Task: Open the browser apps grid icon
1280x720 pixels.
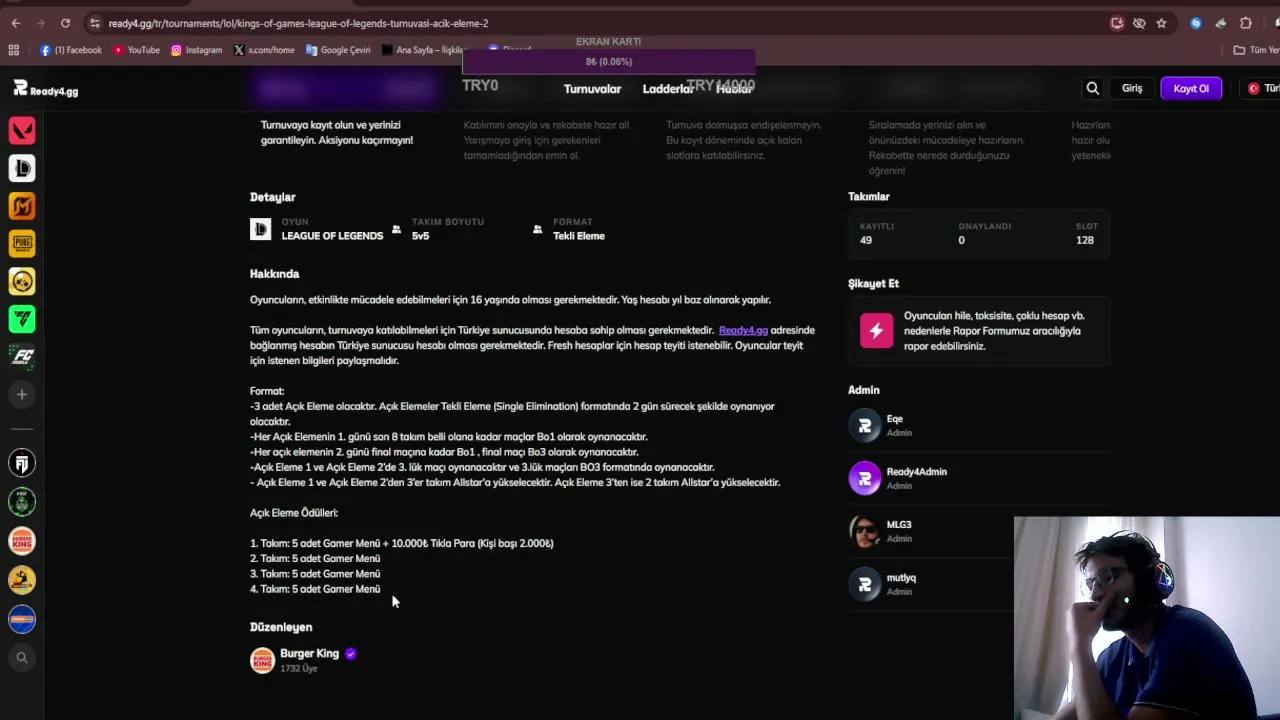Action: pos(14,50)
